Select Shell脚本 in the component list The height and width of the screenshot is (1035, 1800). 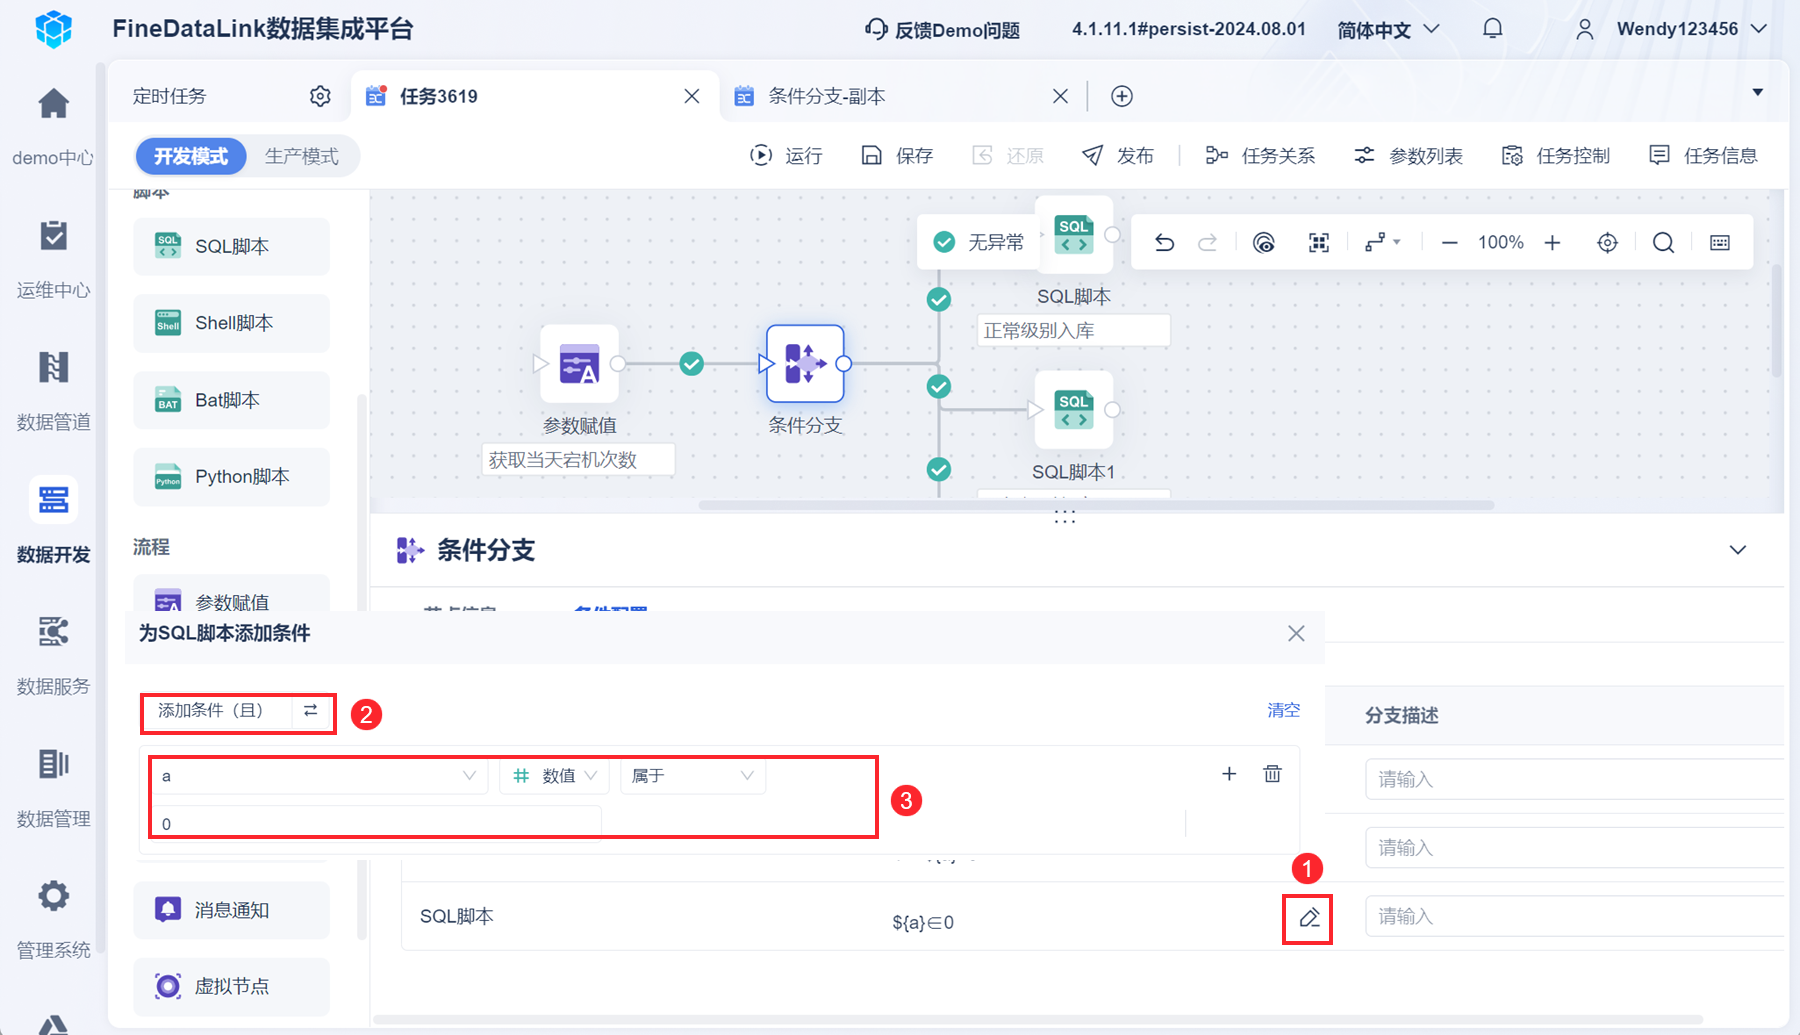(231, 323)
